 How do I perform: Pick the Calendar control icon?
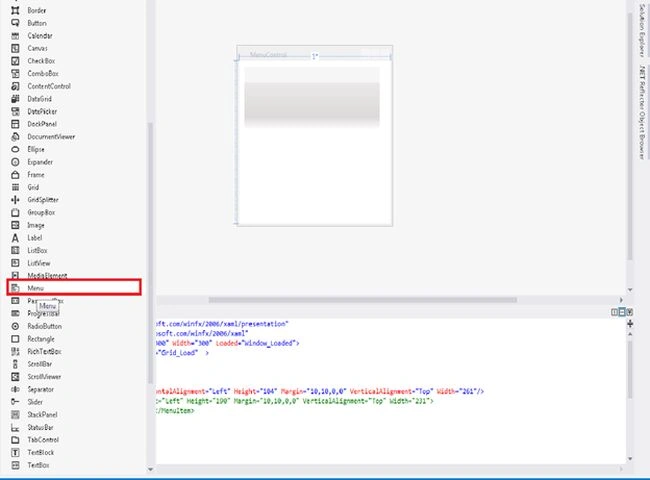tap(15, 36)
